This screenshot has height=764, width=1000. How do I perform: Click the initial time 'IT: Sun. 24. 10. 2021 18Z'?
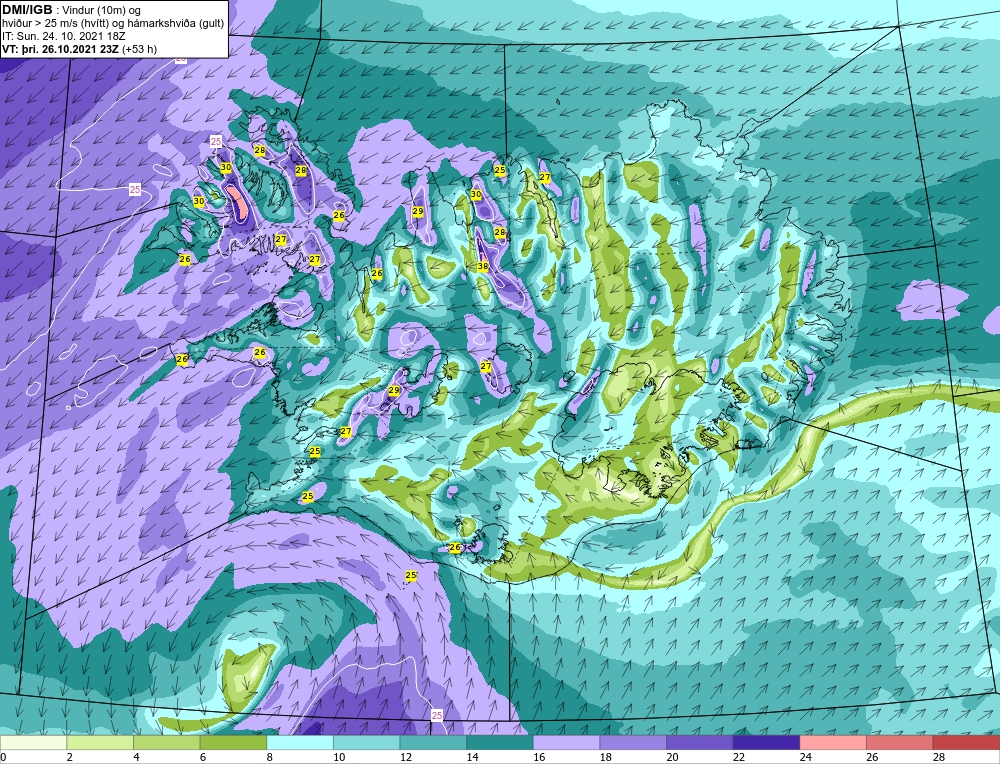point(64,36)
